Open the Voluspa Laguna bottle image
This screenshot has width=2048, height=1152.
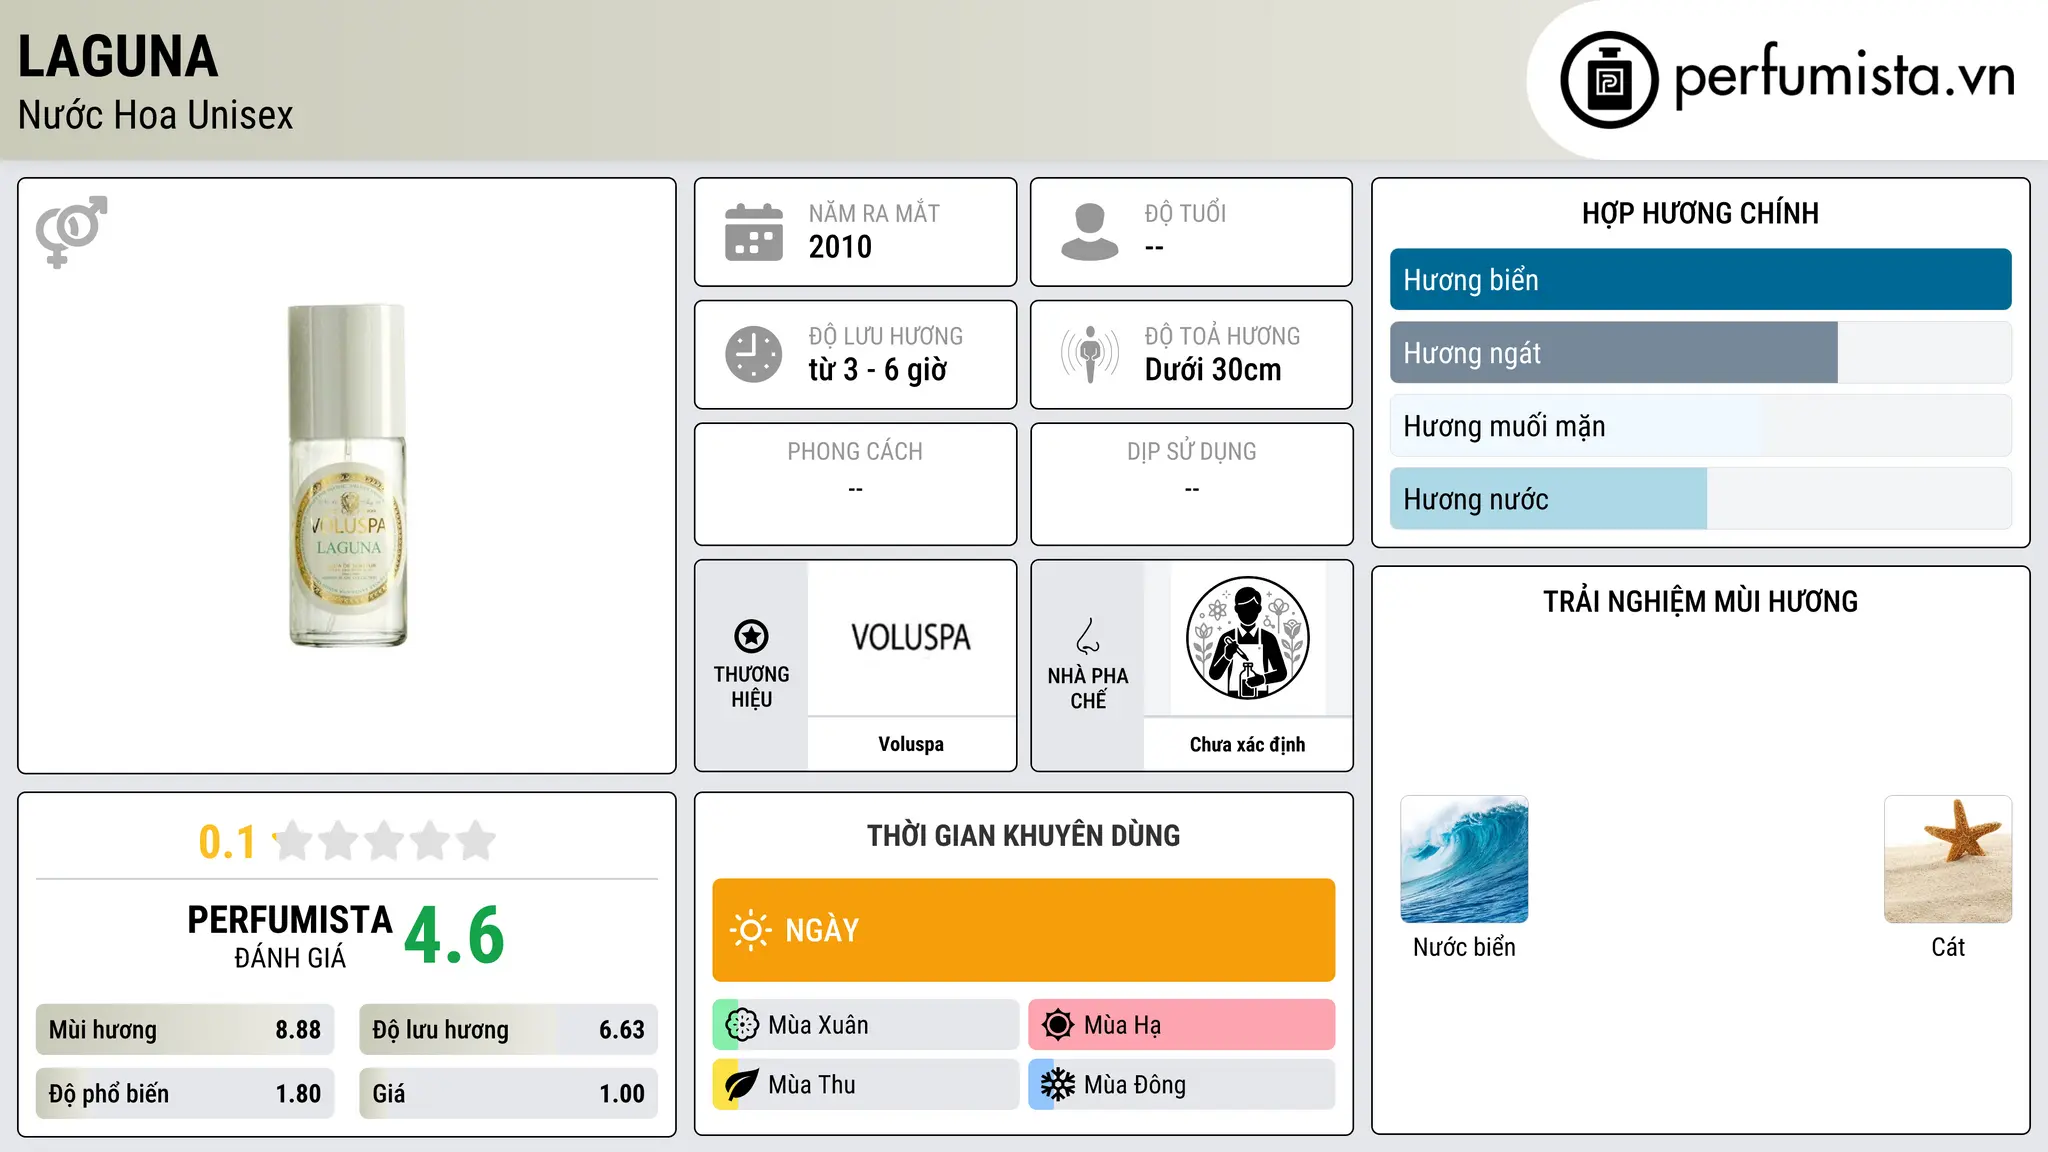coord(347,476)
